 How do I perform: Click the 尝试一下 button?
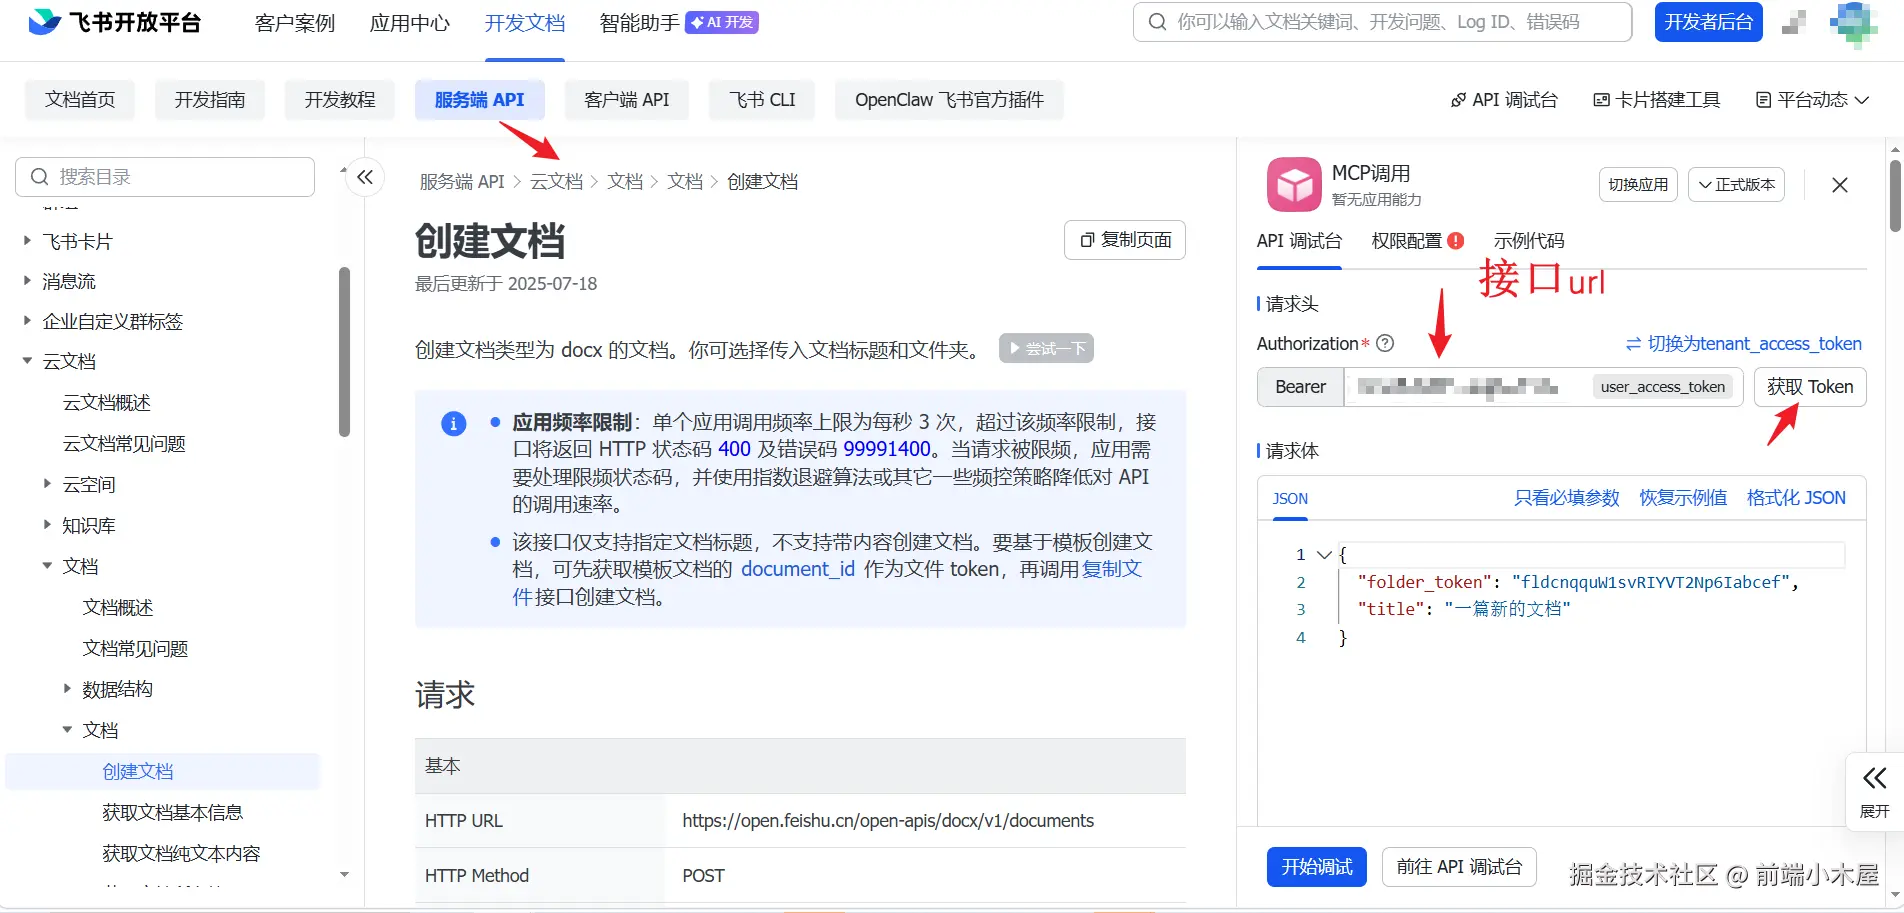click(1046, 348)
